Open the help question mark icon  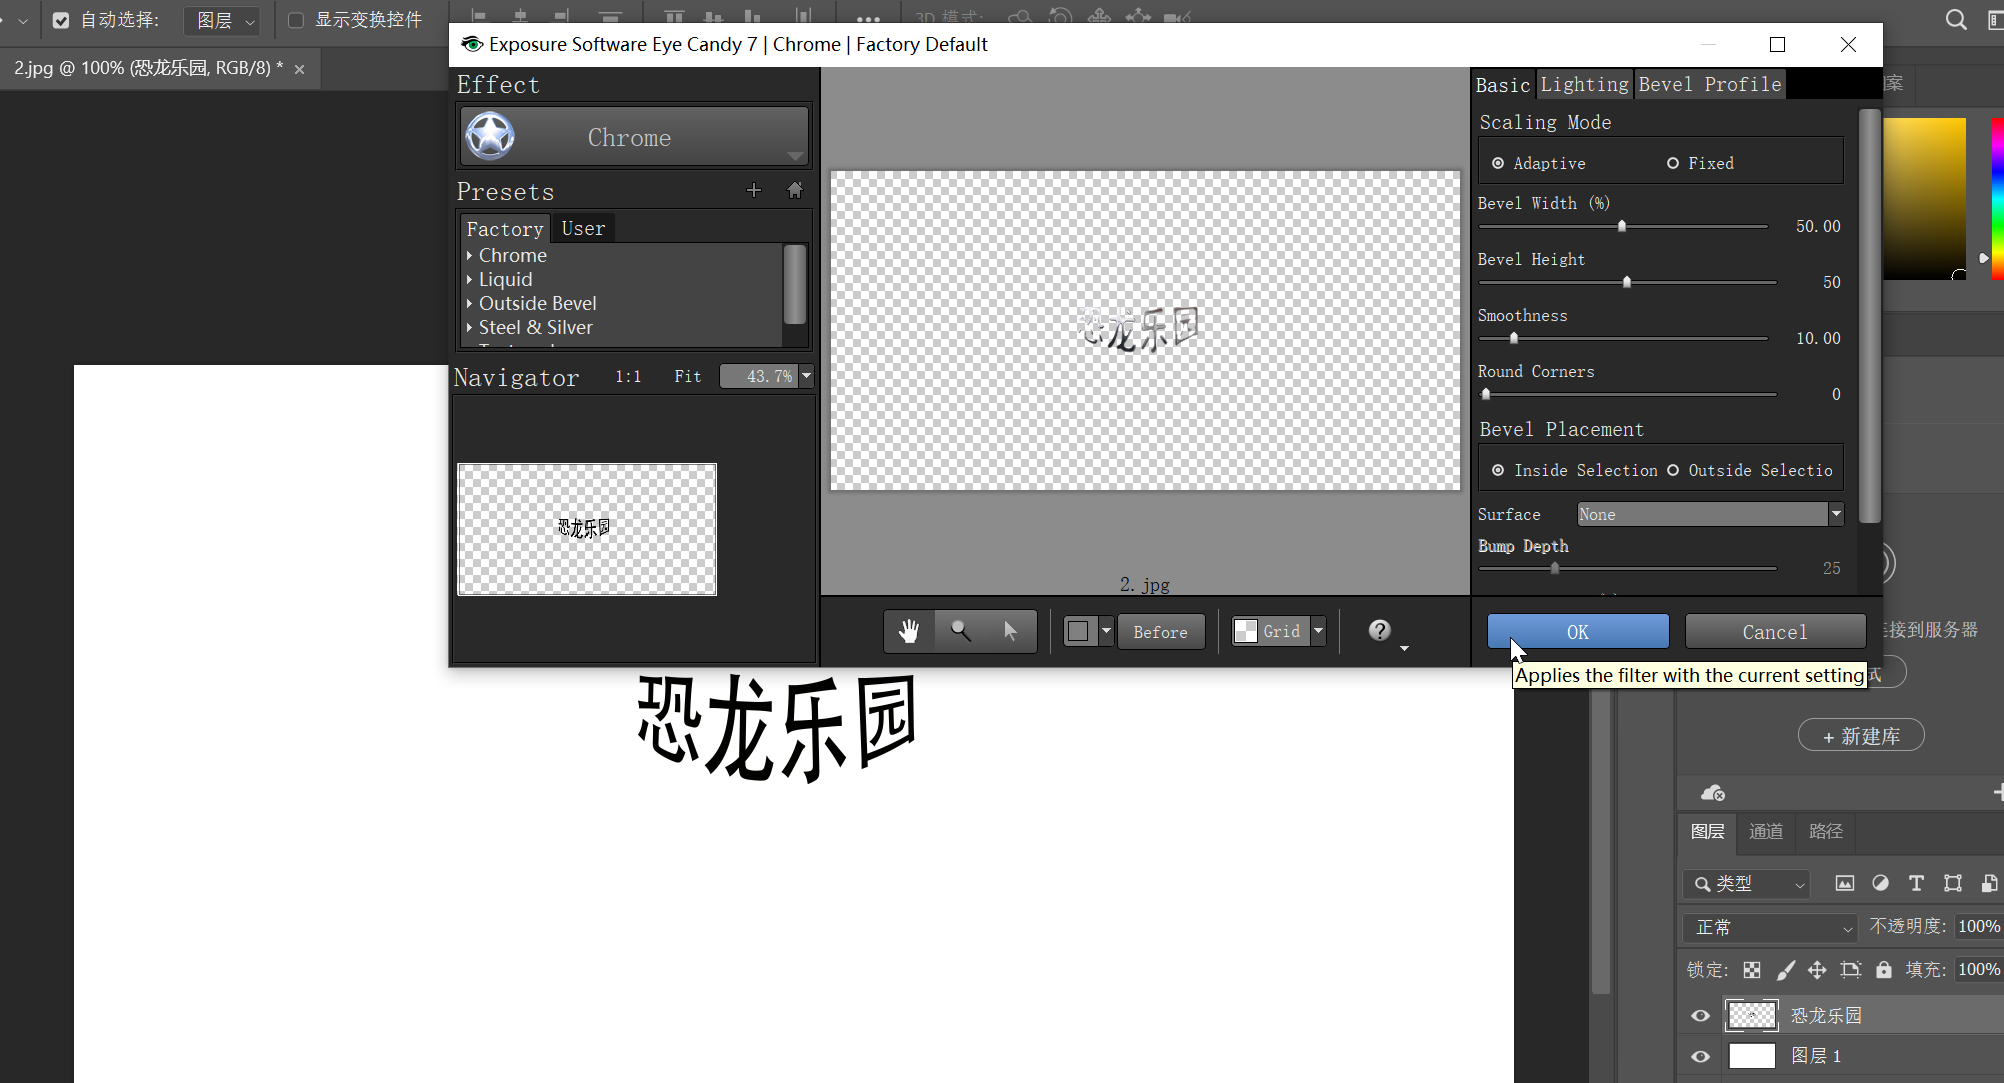(x=1379, y=630)
